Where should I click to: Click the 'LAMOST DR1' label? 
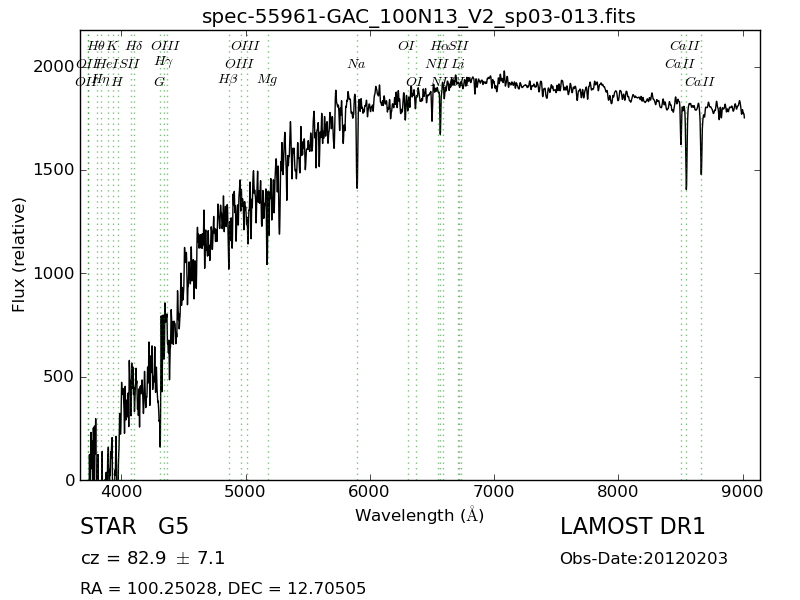tap(632, 527)
